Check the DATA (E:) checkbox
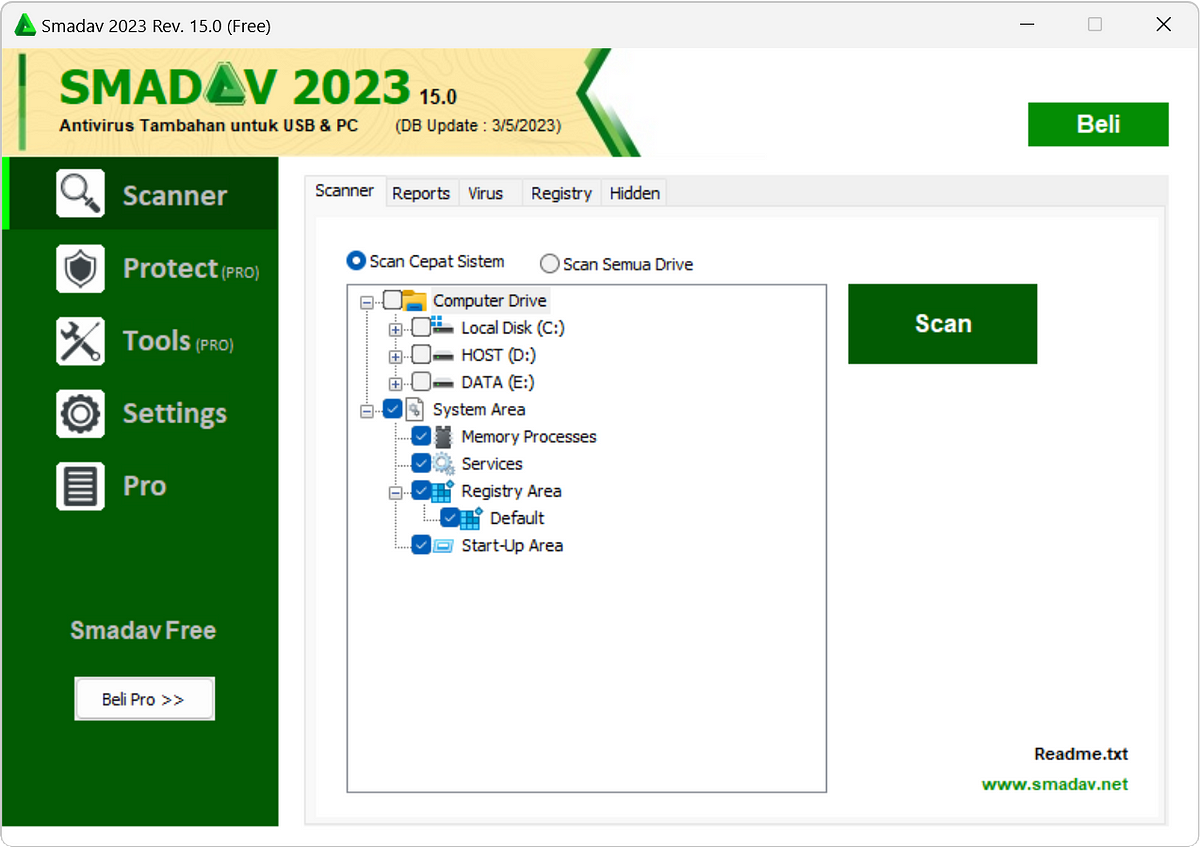Image resolution: width=1200 pixels, height=847 pixels. pyautogui.click(x=421, y=381)
